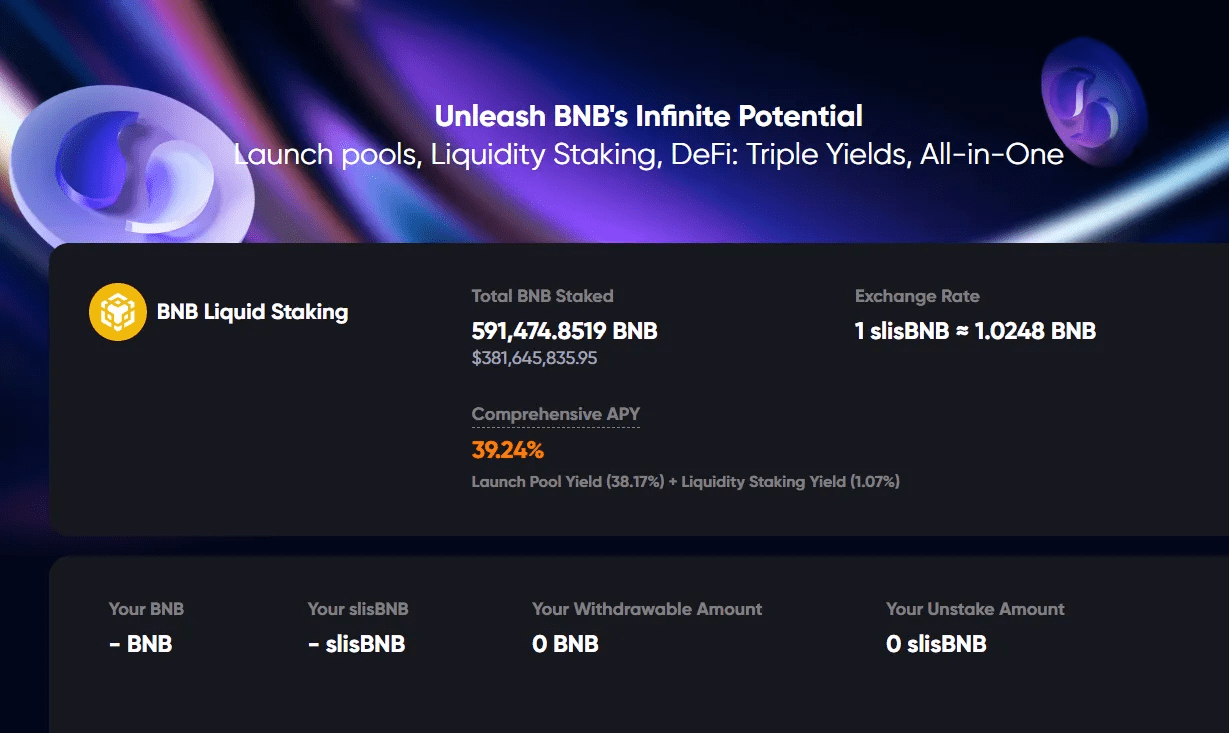Click the Total BNB Staked label
Viewport: 1229px width, 733px height.
[x=542, y=296]
